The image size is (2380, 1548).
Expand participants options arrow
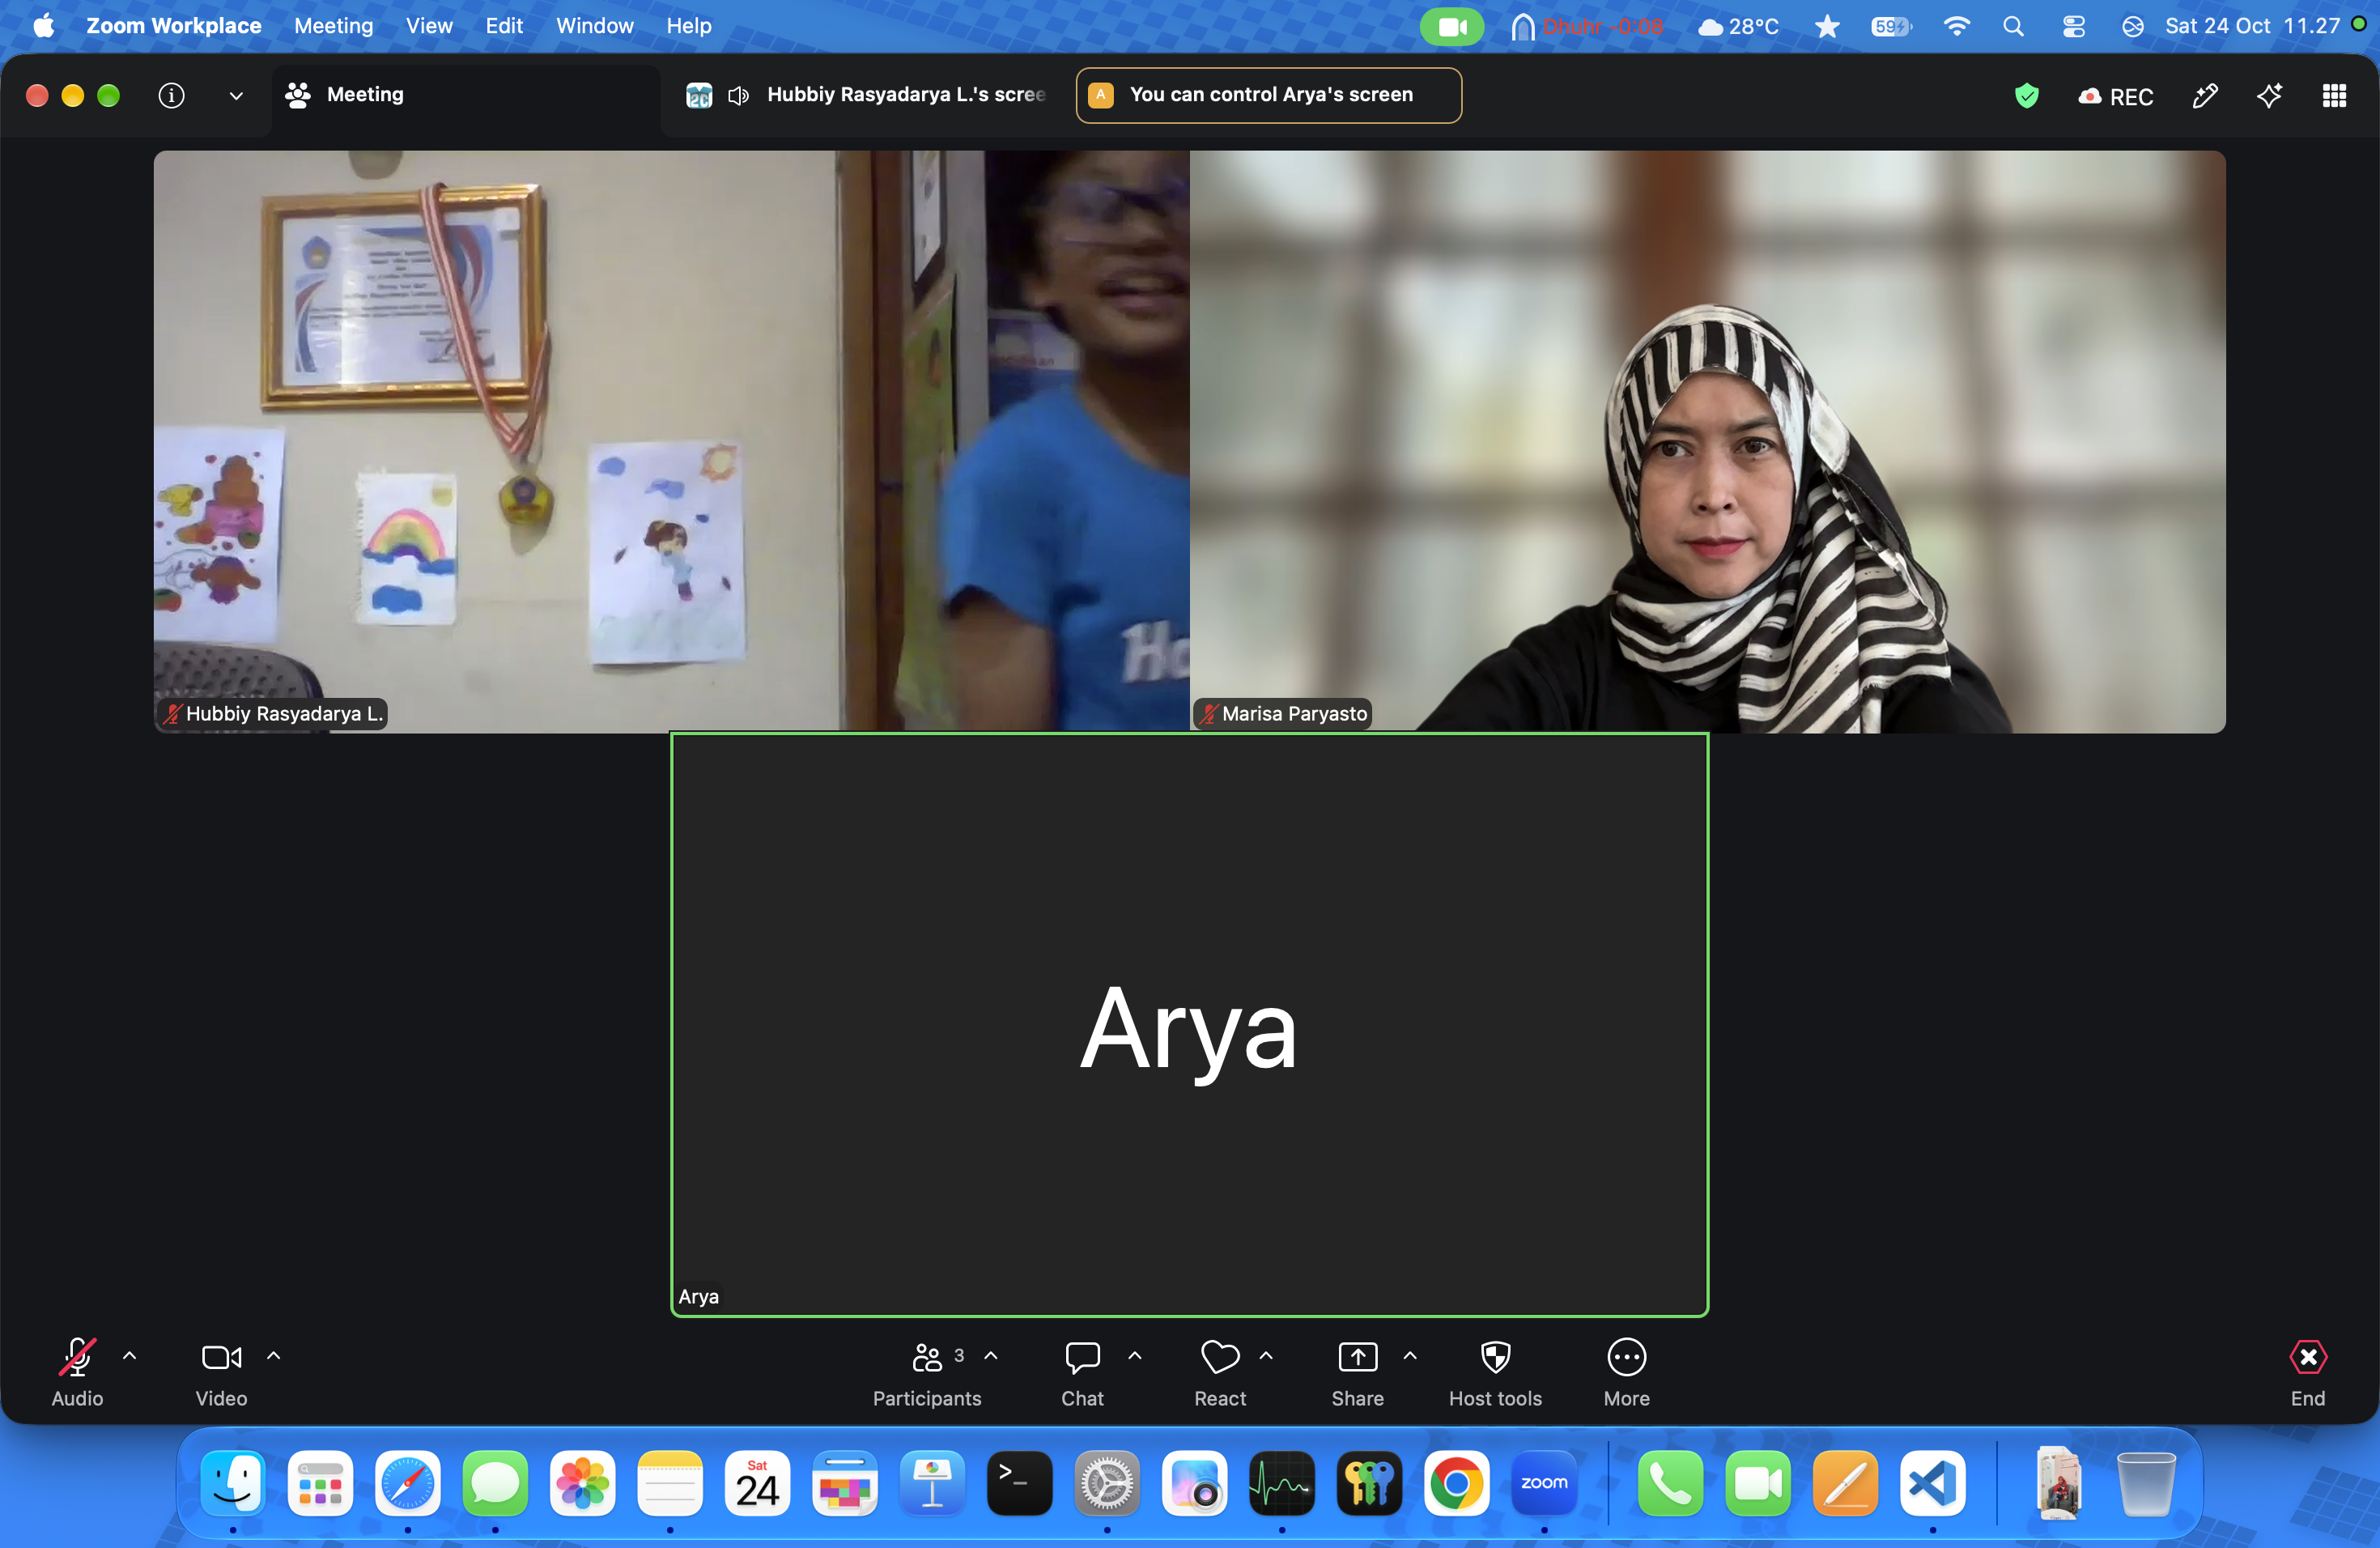[991, 1357]
